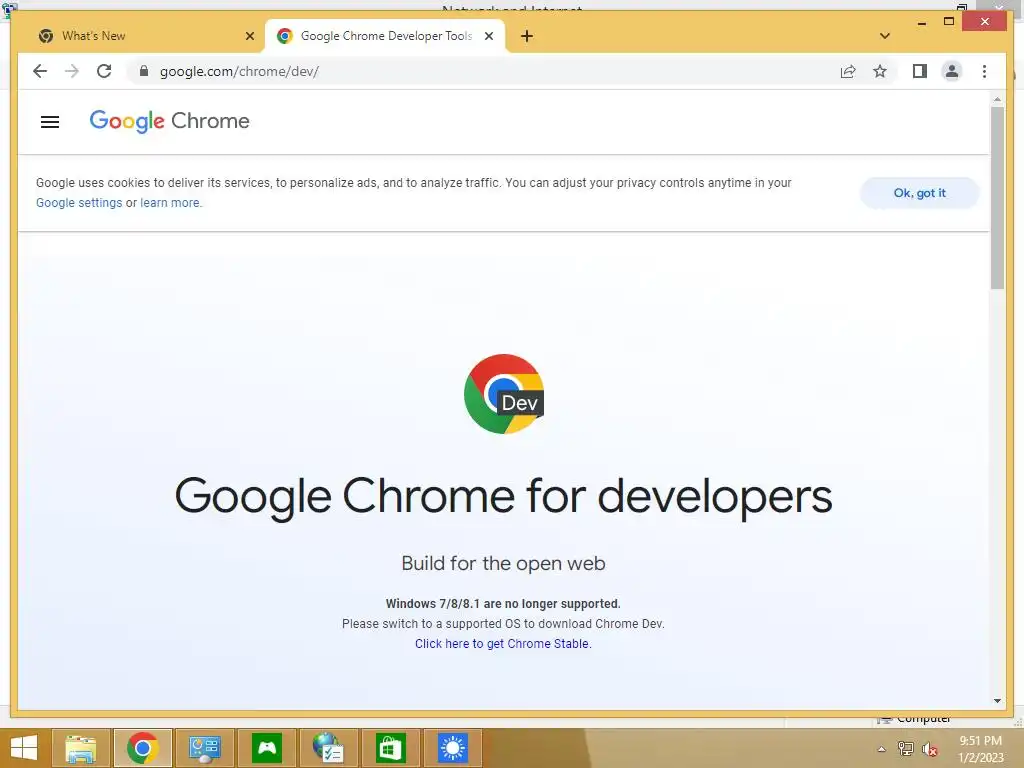1024x768 pixels.
Task: Click the Build for the open web text
Action: coord(504,563)
